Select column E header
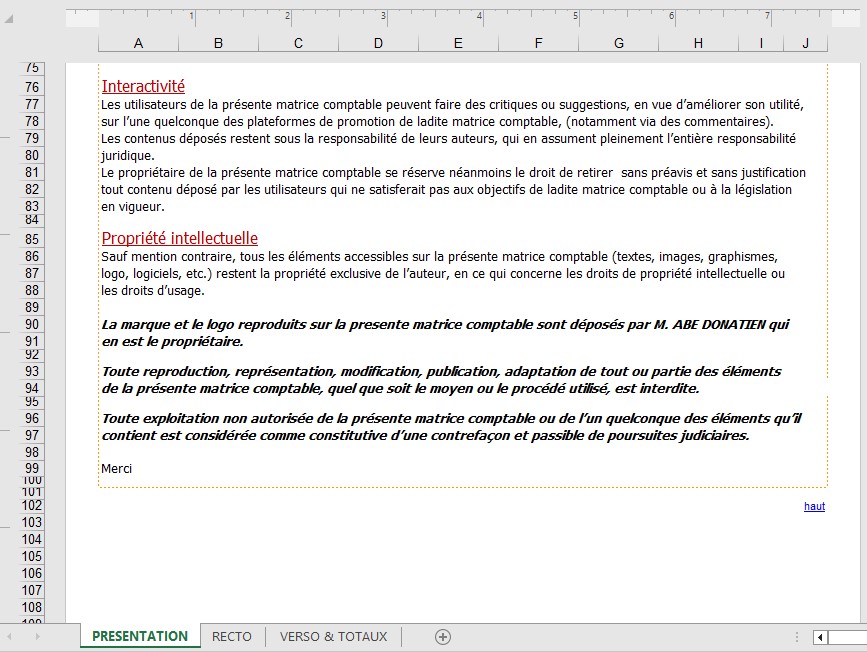 [458, 43]
